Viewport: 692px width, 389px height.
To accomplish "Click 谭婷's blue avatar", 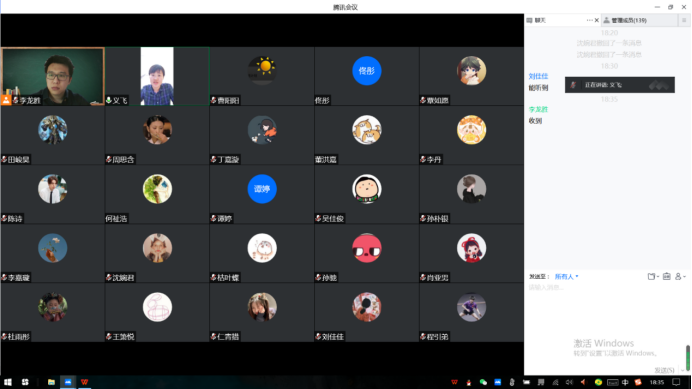I will (x=262, y=189).
